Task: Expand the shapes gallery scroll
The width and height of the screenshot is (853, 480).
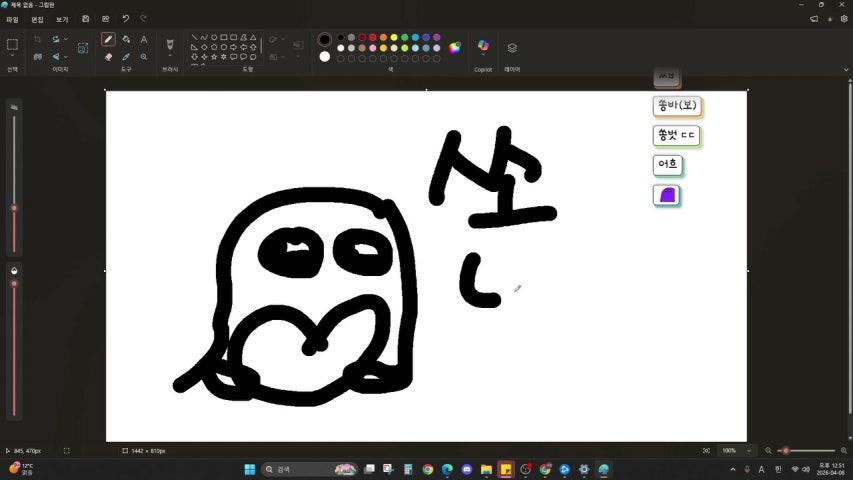Action: (x=260, y=47)
